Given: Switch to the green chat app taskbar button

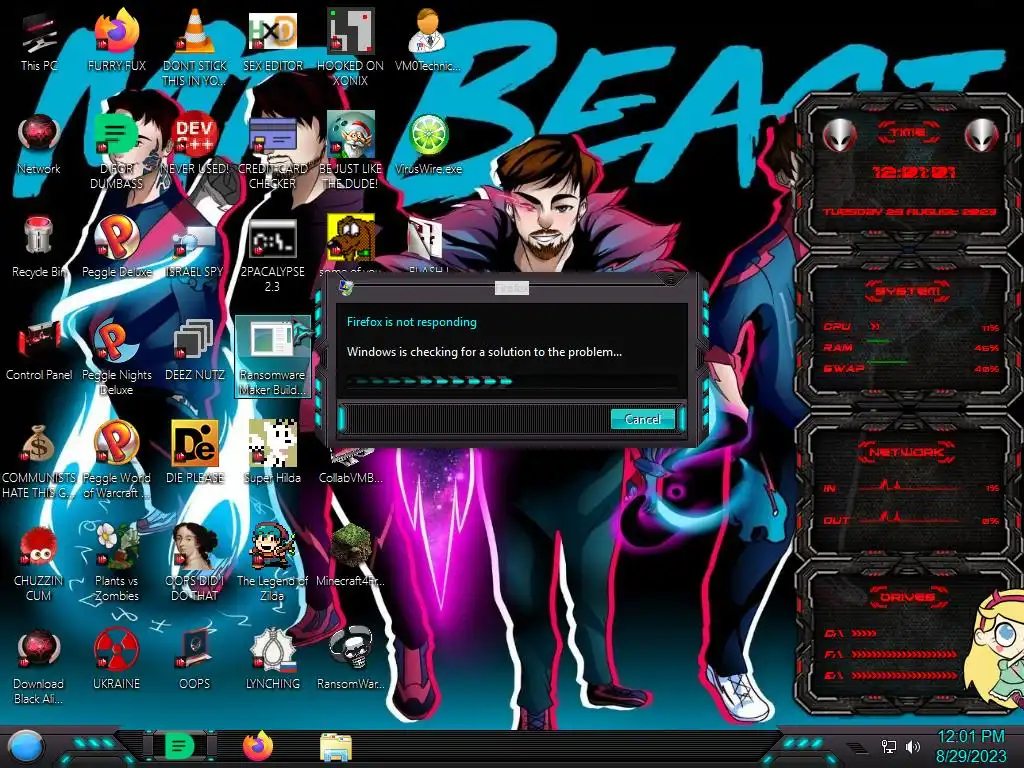Looking at the screenshot, I should [x=180, y=746].
